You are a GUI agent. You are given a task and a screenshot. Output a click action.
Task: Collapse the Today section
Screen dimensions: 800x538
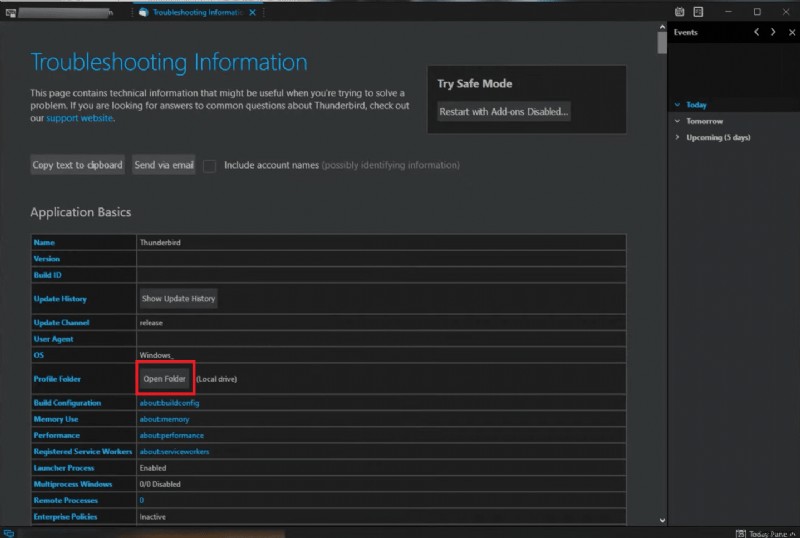coord(678,105)
